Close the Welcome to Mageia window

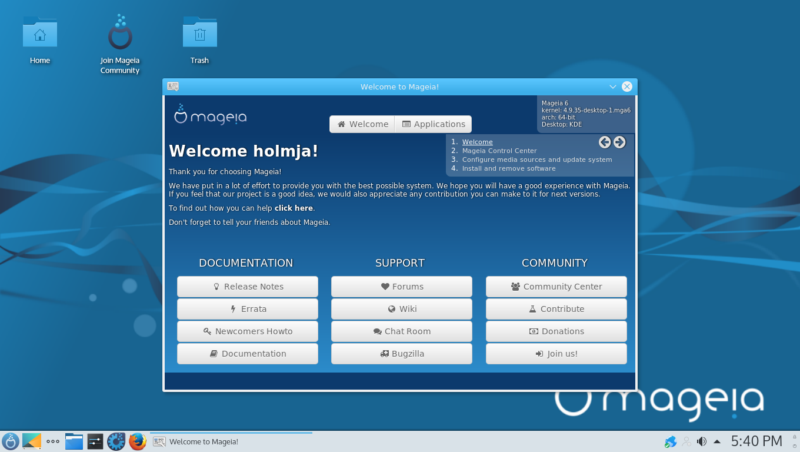pyautogui.click(x=627, y=87)
